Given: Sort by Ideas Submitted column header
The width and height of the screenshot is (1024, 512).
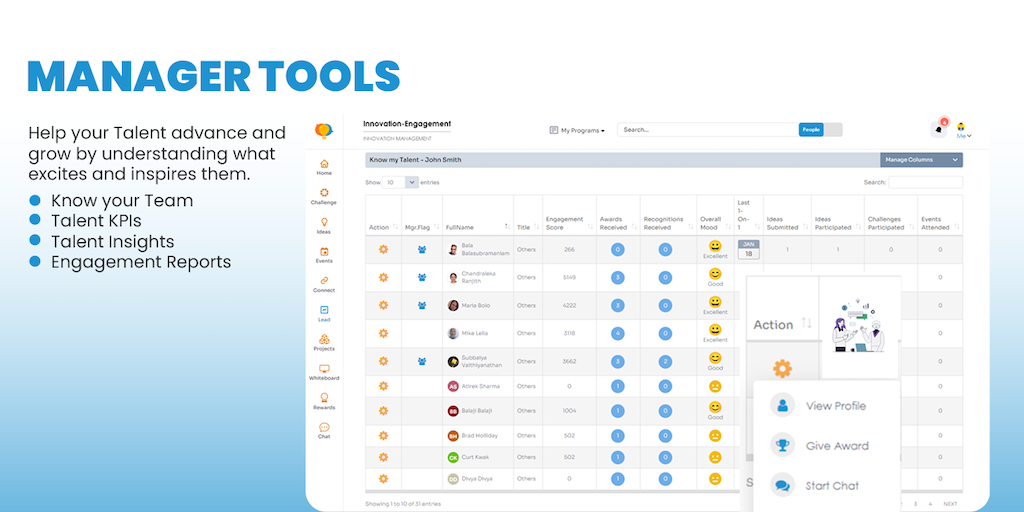Looking at the screenshot, I should click(786, 223).
